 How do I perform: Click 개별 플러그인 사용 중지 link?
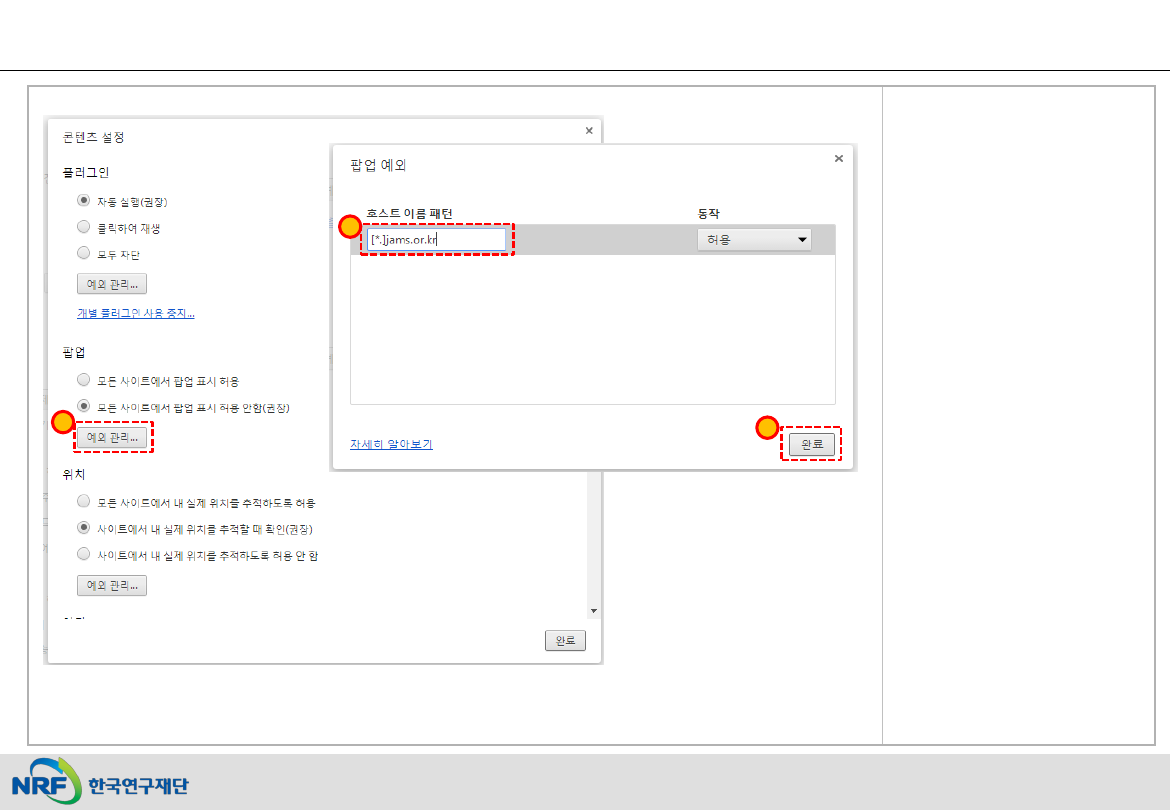(136, 314)
